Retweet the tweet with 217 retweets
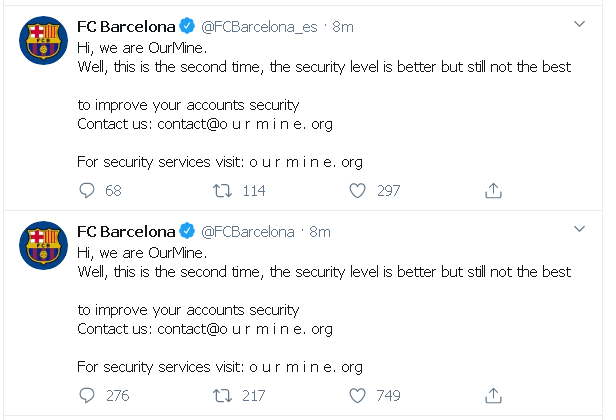The height and width of the screenshot is (420, 616). pos(225,395)
